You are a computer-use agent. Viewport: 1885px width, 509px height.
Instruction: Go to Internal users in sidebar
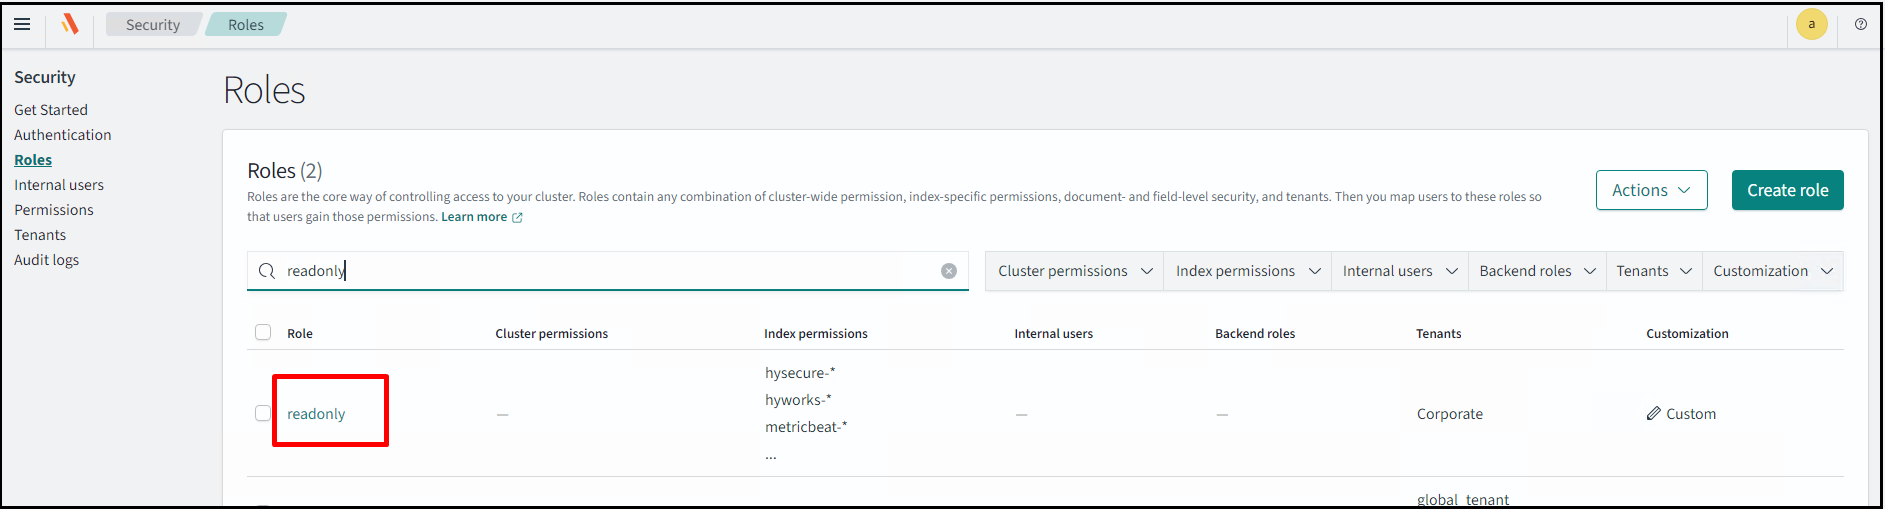(59, 185)
